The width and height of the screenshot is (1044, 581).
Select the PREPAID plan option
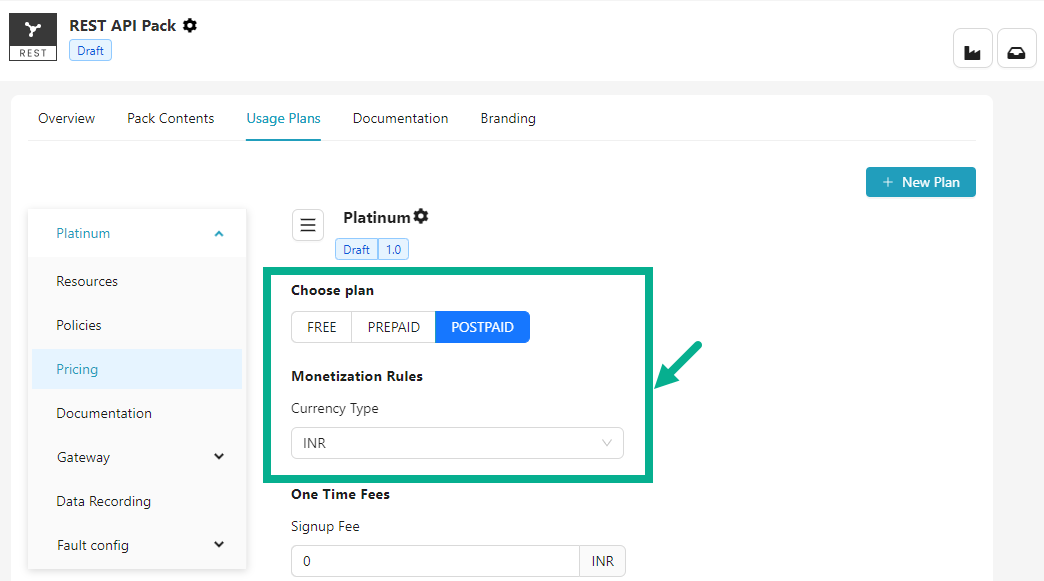[393, 327]
